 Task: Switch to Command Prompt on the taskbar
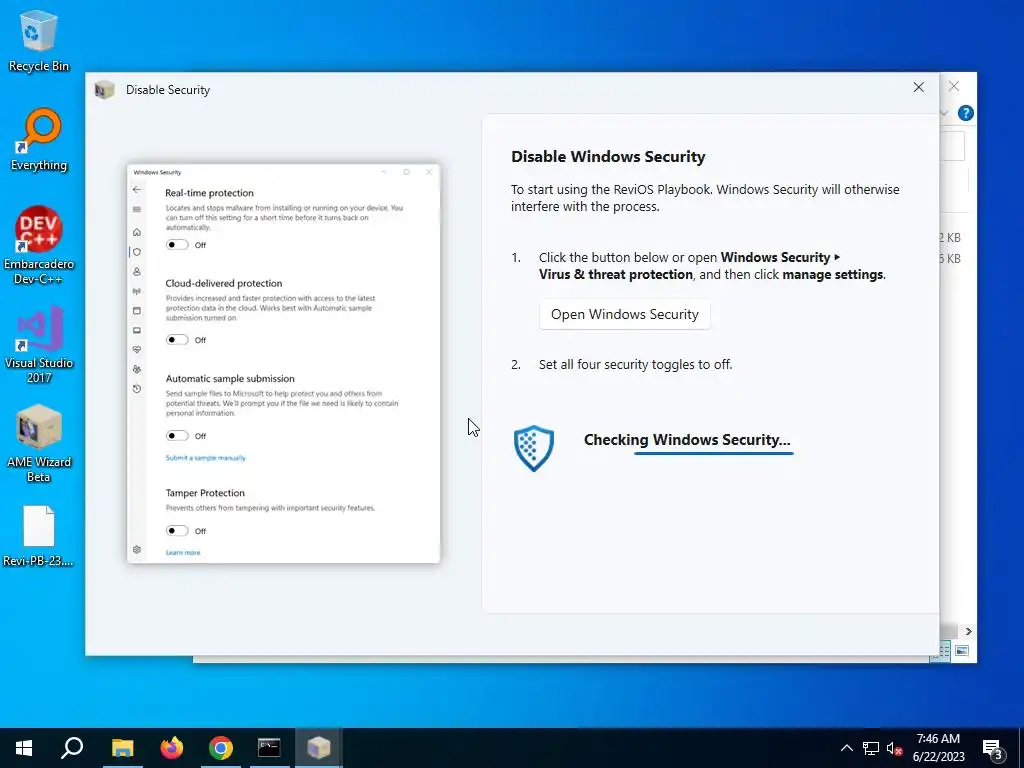coord(269,748)
